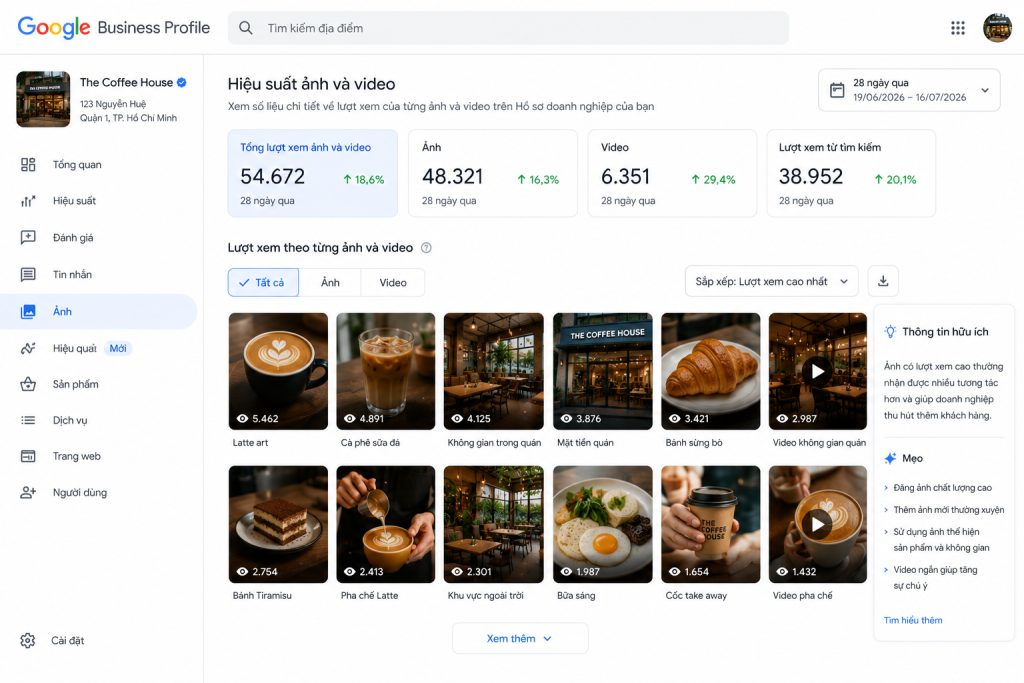The height and width of the screenshot is (683, 1024).
Task: Select the Tổng lượt xem ảnh và video card
Action: (313, 173)
